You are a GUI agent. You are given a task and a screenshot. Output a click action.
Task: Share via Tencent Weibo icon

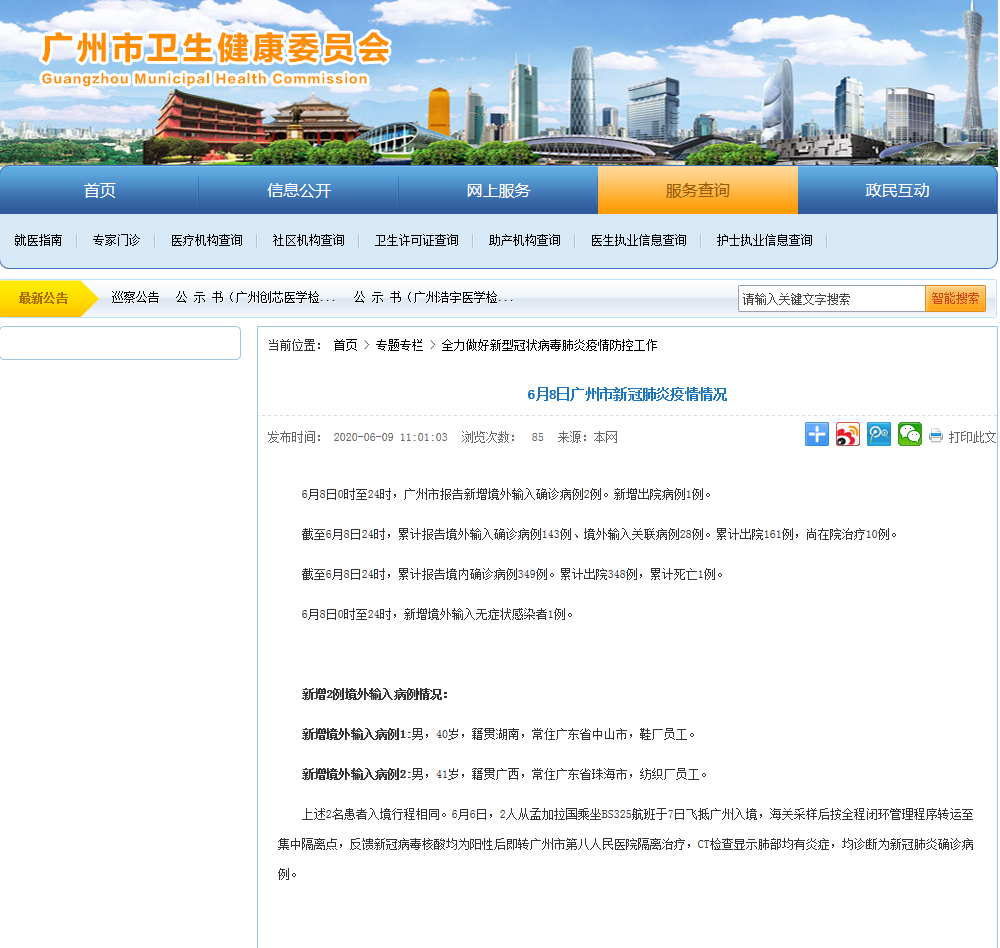879,434
